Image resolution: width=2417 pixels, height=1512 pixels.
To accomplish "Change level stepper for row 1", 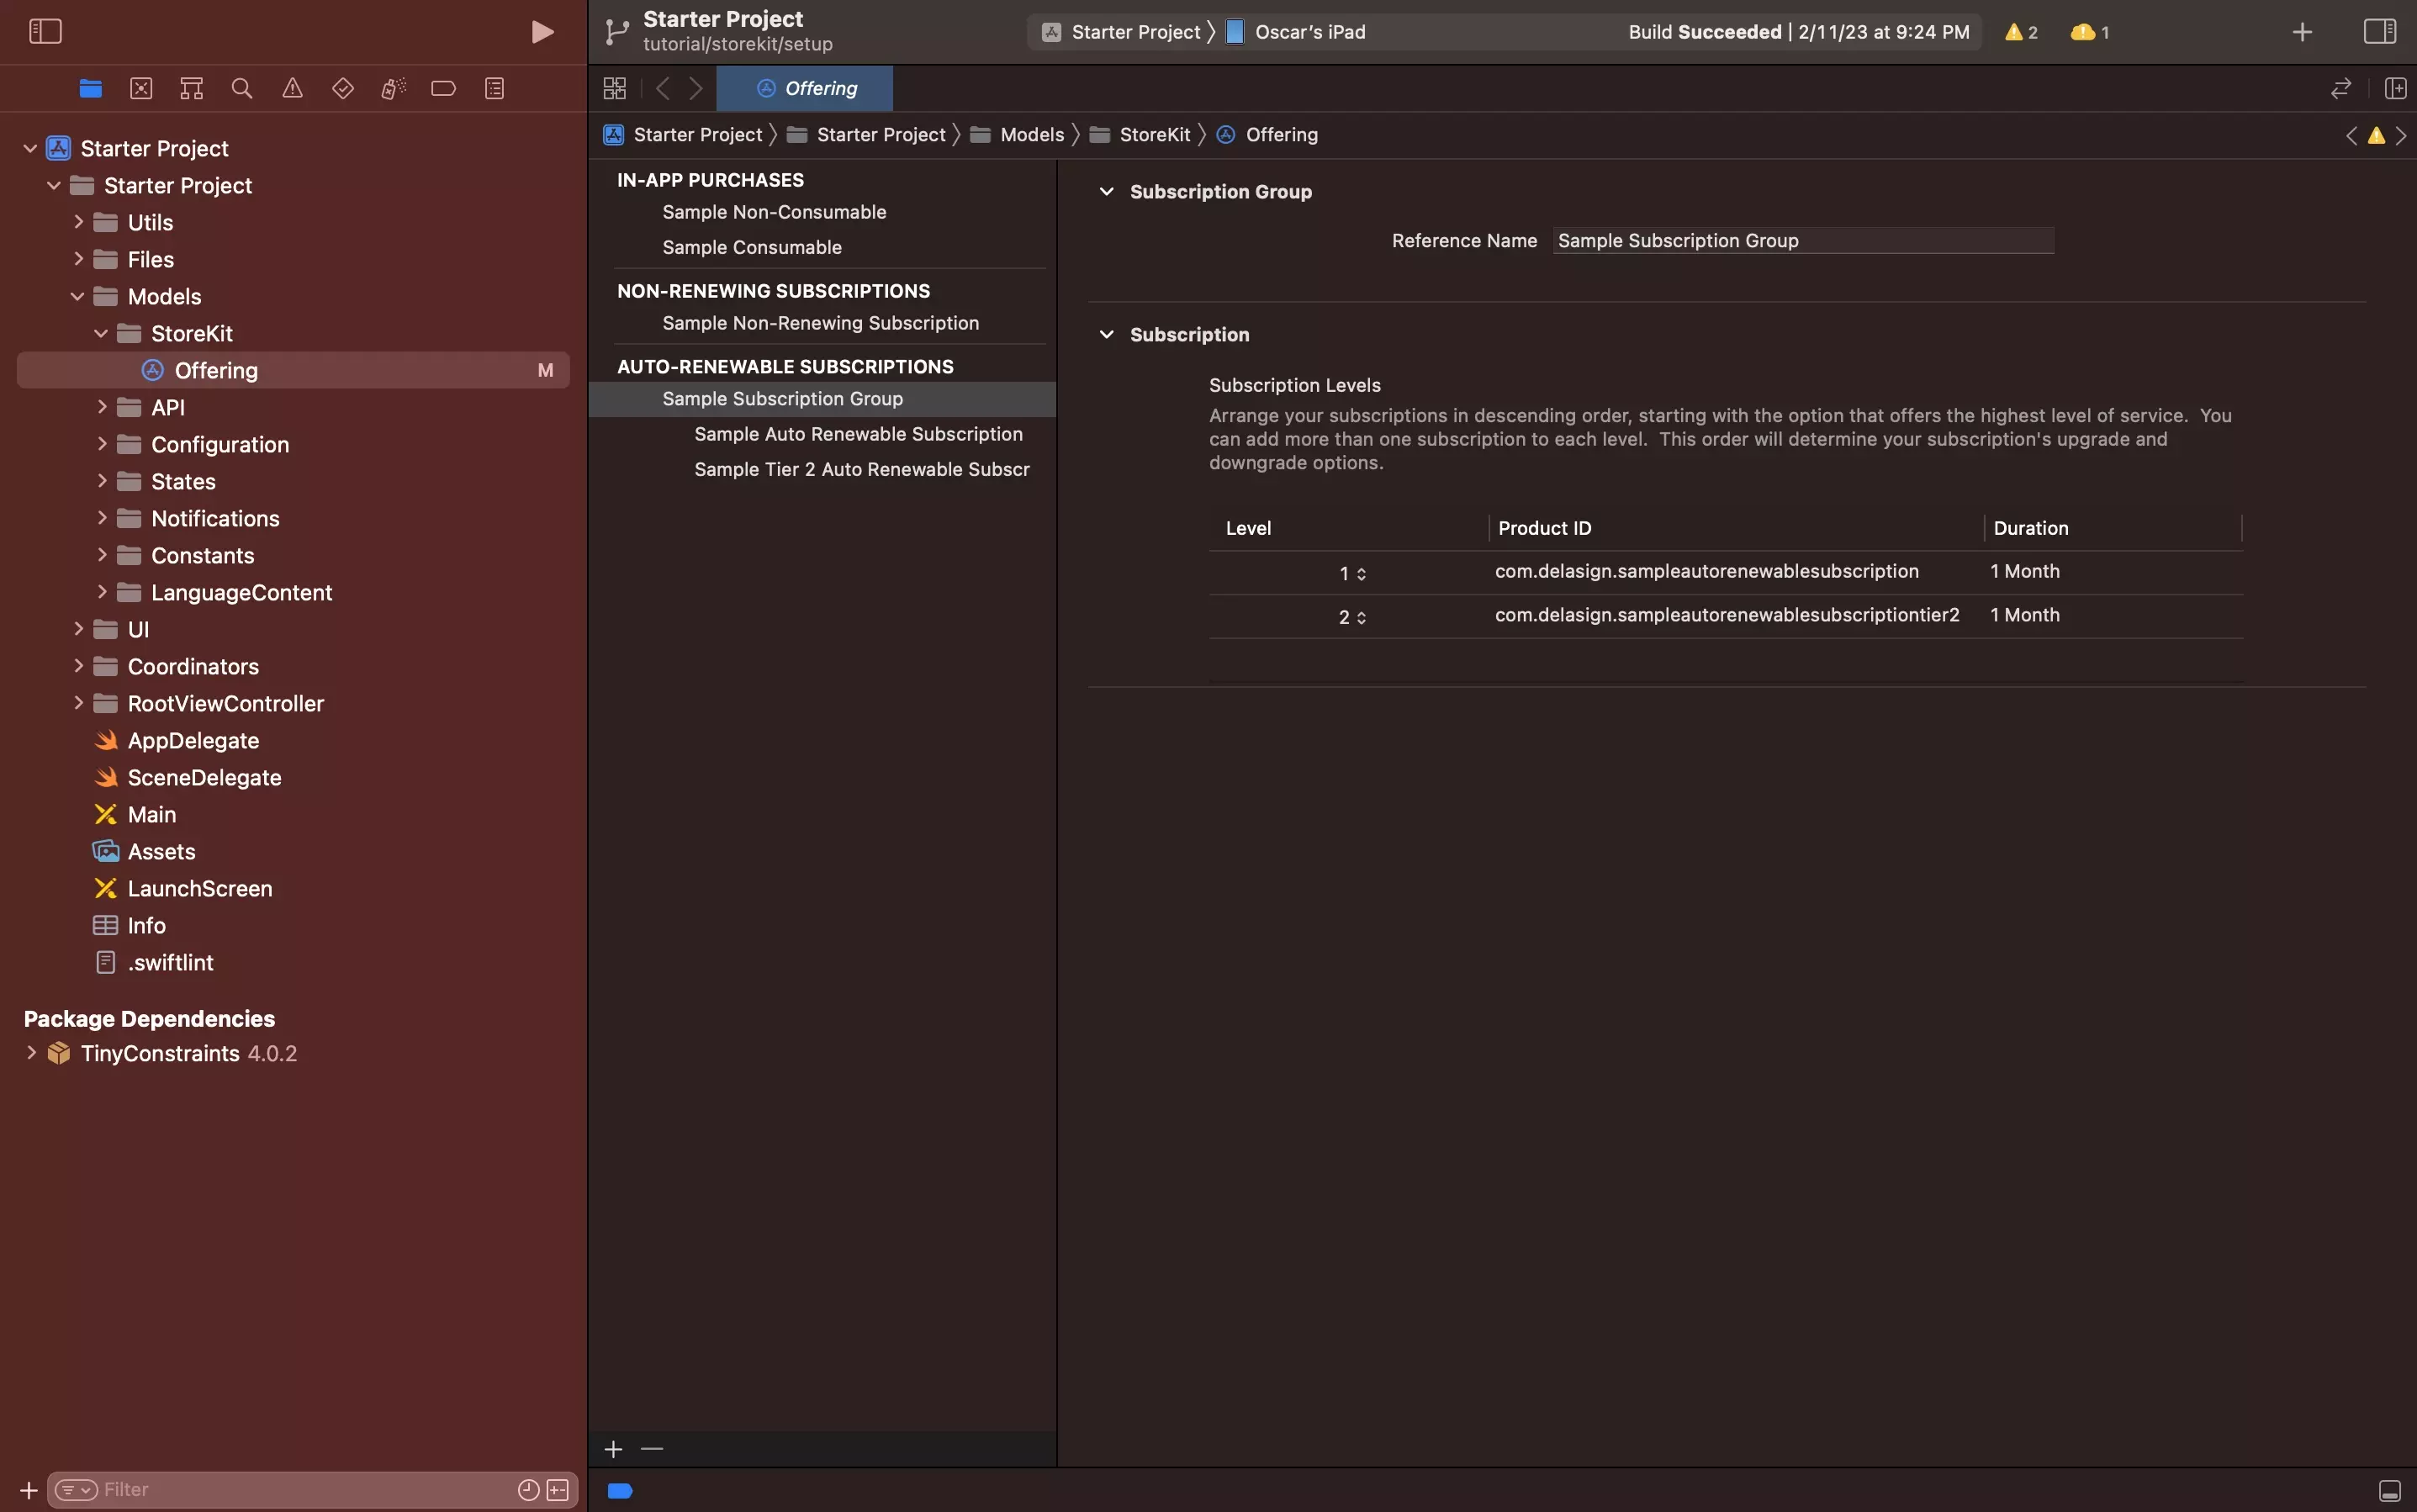I will pos(1361,573).
